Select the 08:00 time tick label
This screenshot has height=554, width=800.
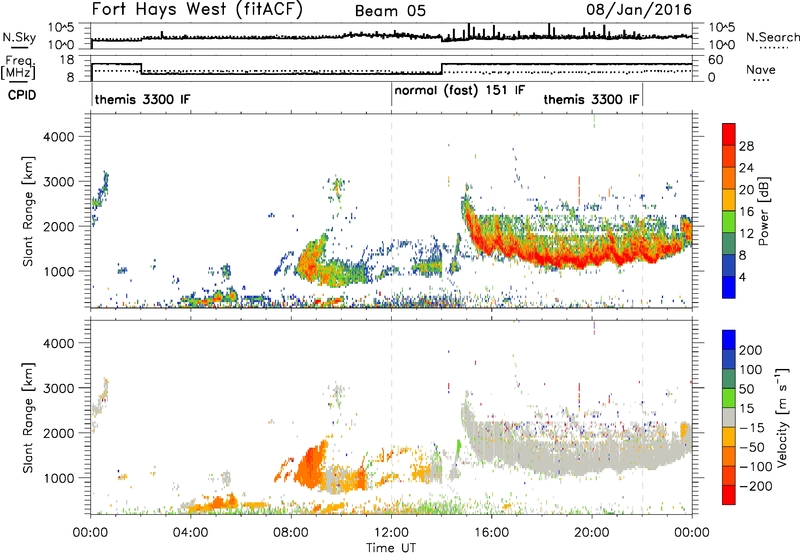(291, 533)
